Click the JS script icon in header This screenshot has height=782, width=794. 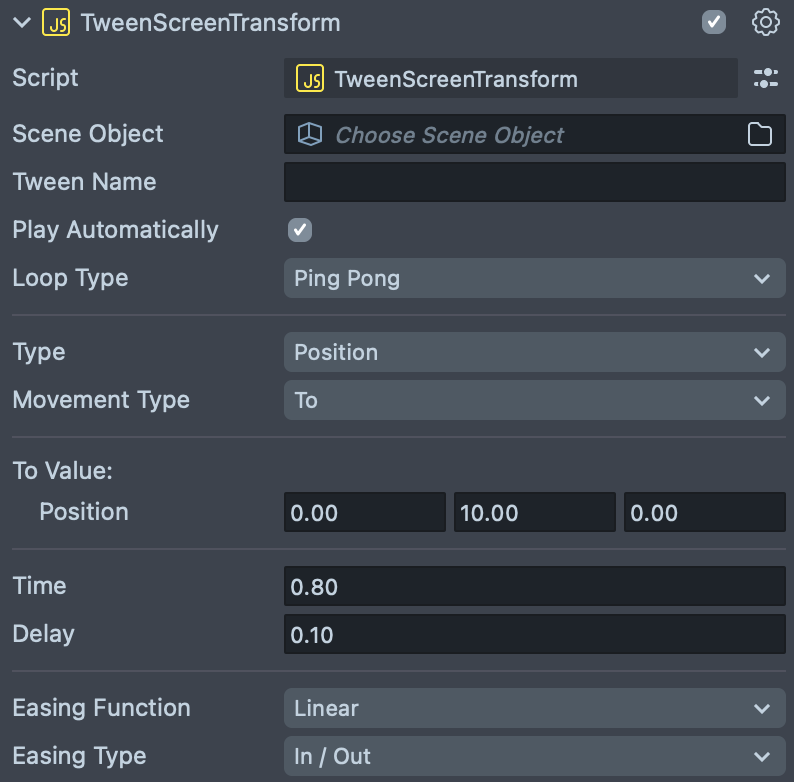[x=56, y=23]
